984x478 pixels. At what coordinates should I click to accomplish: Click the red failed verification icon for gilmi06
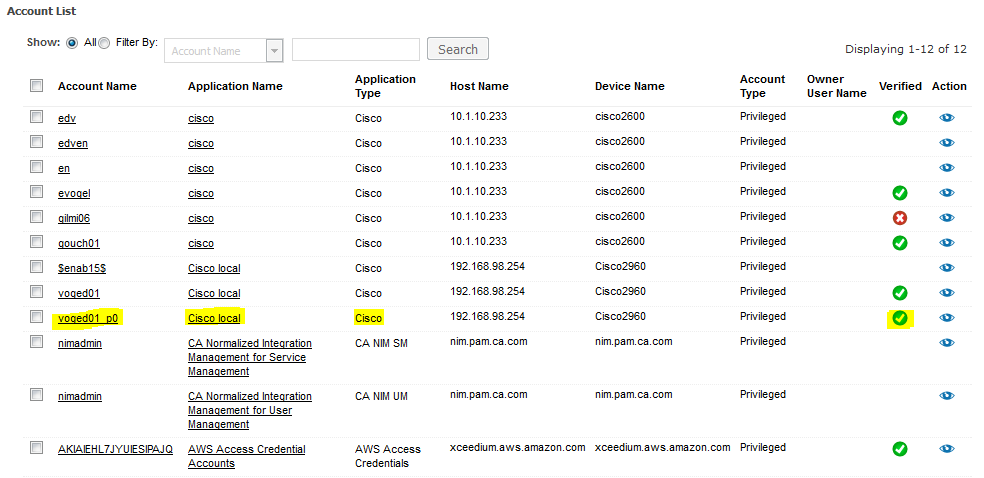[899, 218]
